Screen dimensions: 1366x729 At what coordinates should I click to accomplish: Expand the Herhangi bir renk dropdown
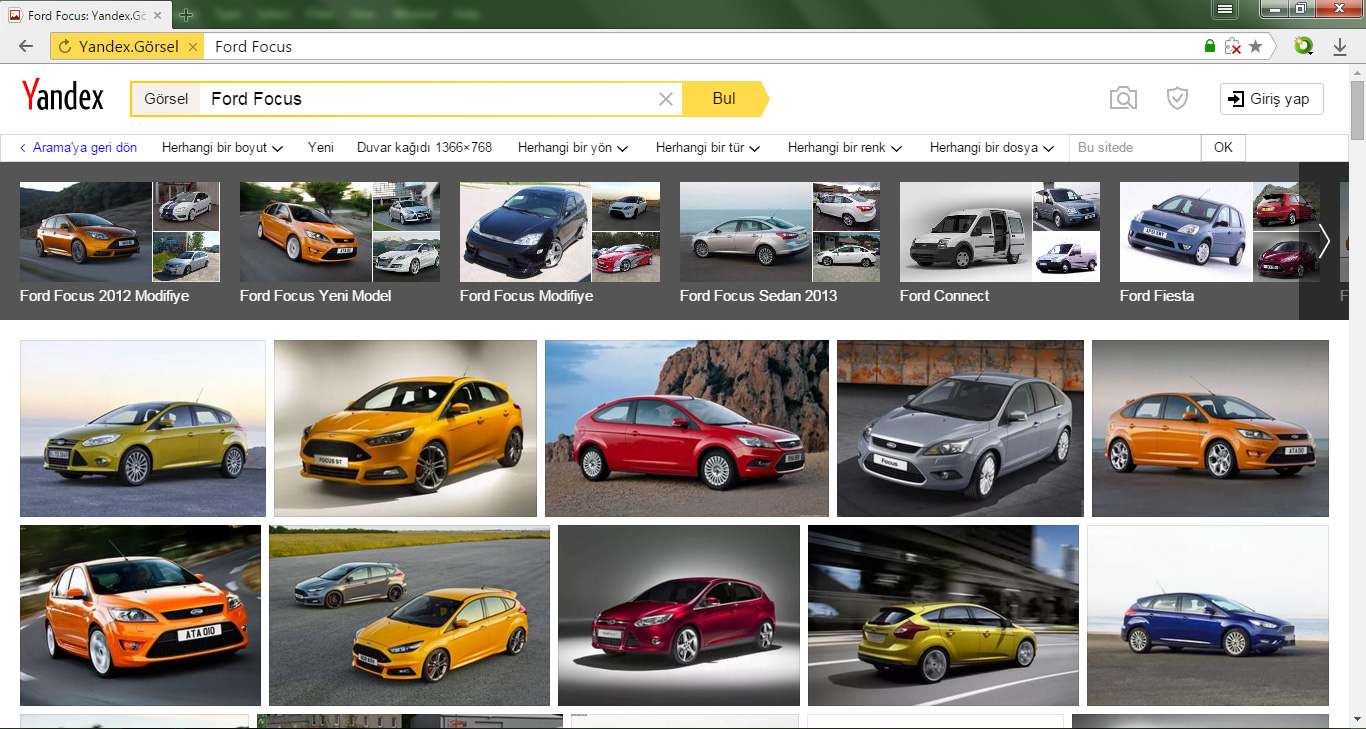click(844, 147)
